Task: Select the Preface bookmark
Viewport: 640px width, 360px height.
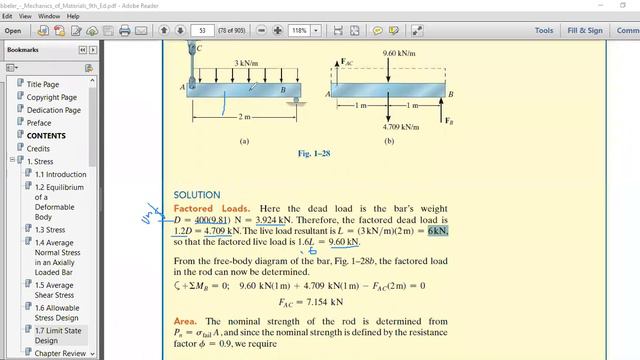Action: tap(39, 123)
